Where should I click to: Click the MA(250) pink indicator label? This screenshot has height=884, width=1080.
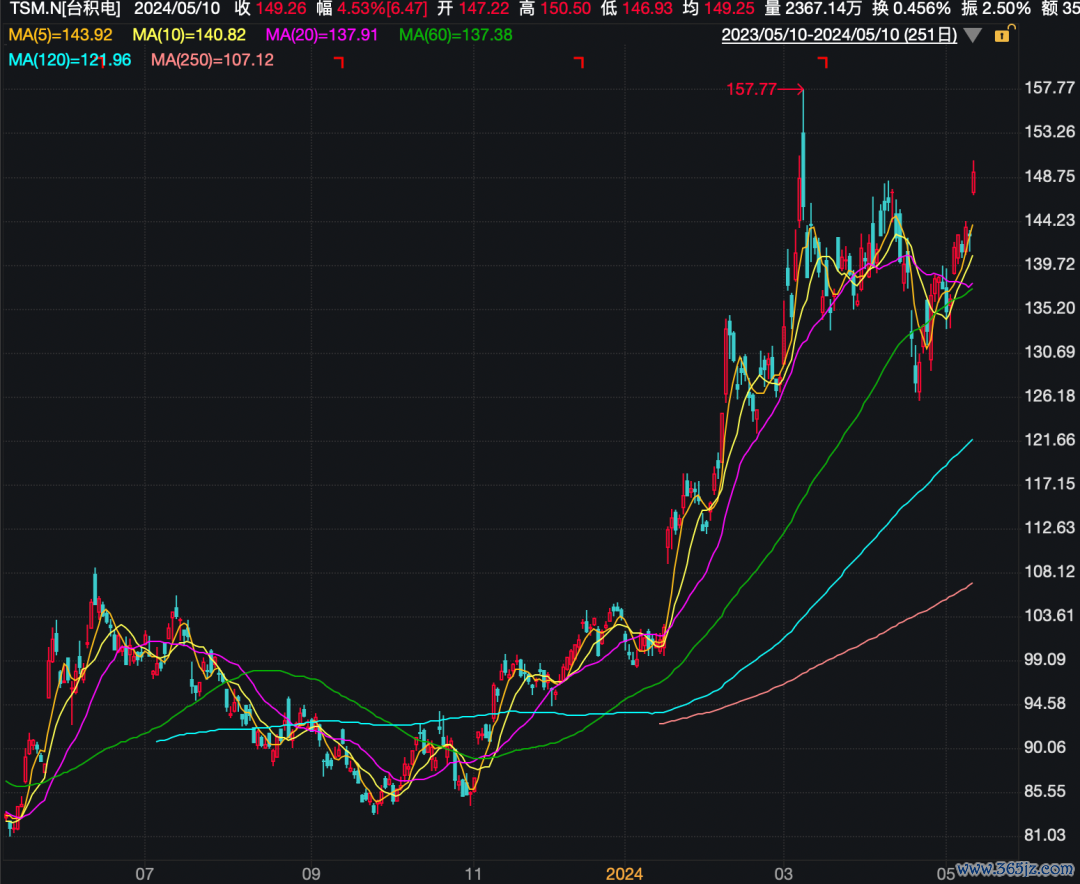tap(212, 60)
